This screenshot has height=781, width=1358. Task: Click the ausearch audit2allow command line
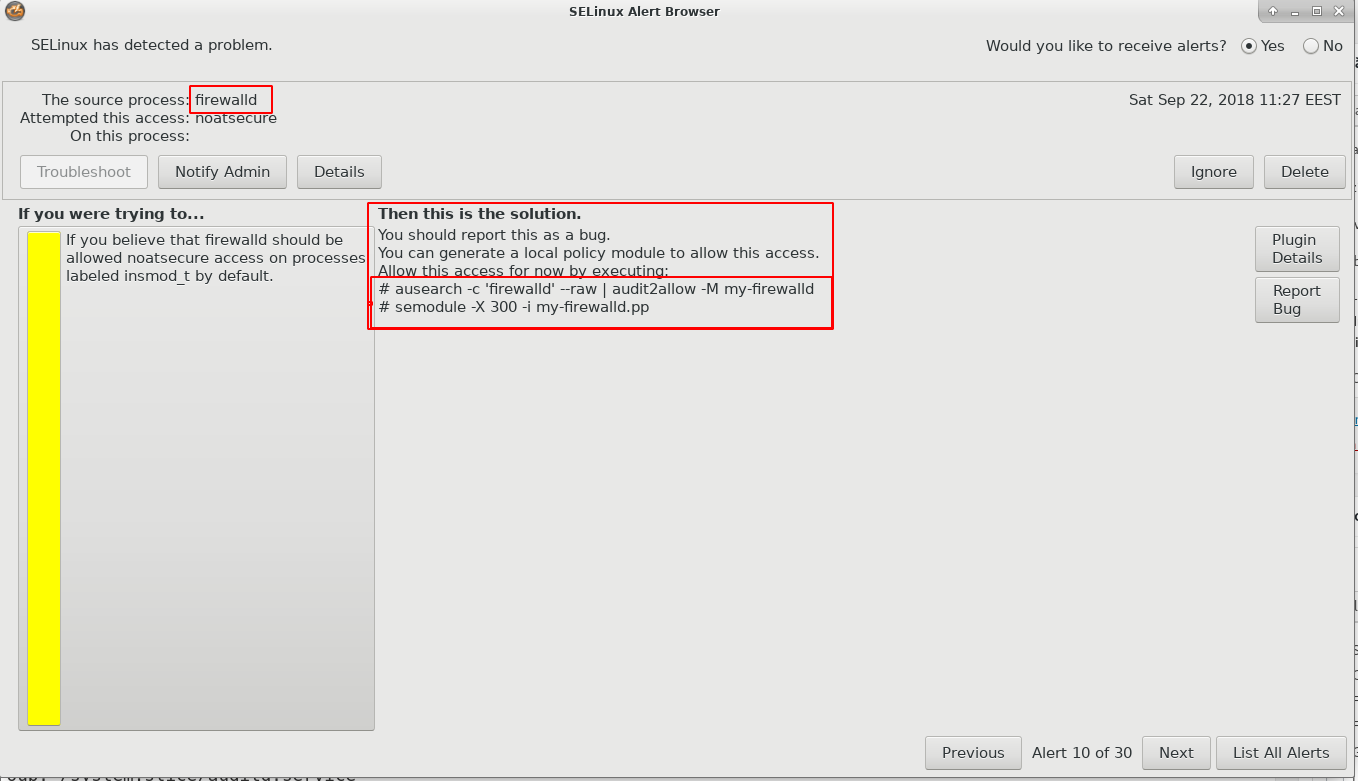597,289
